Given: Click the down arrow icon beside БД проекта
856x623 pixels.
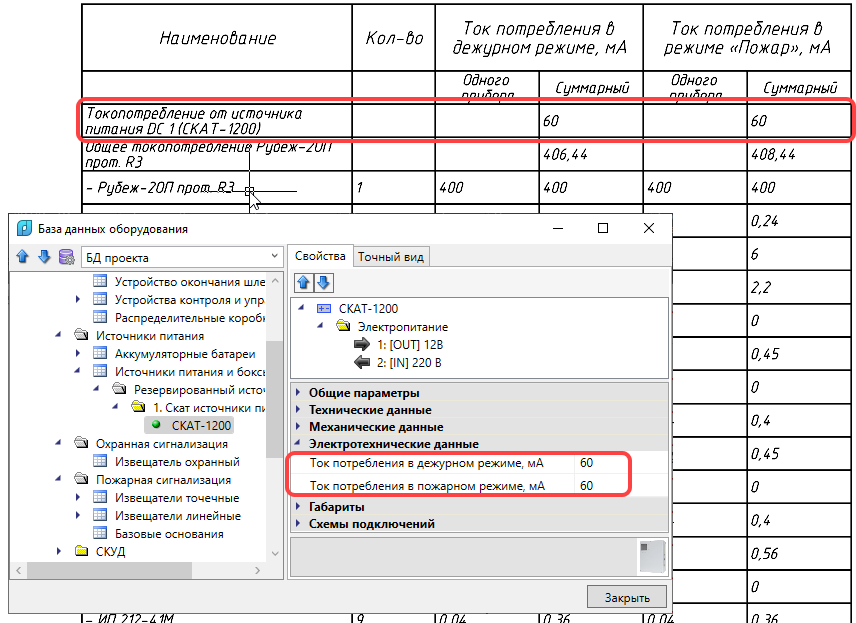Looking at the screenshot, I should [x=44, y=256].
